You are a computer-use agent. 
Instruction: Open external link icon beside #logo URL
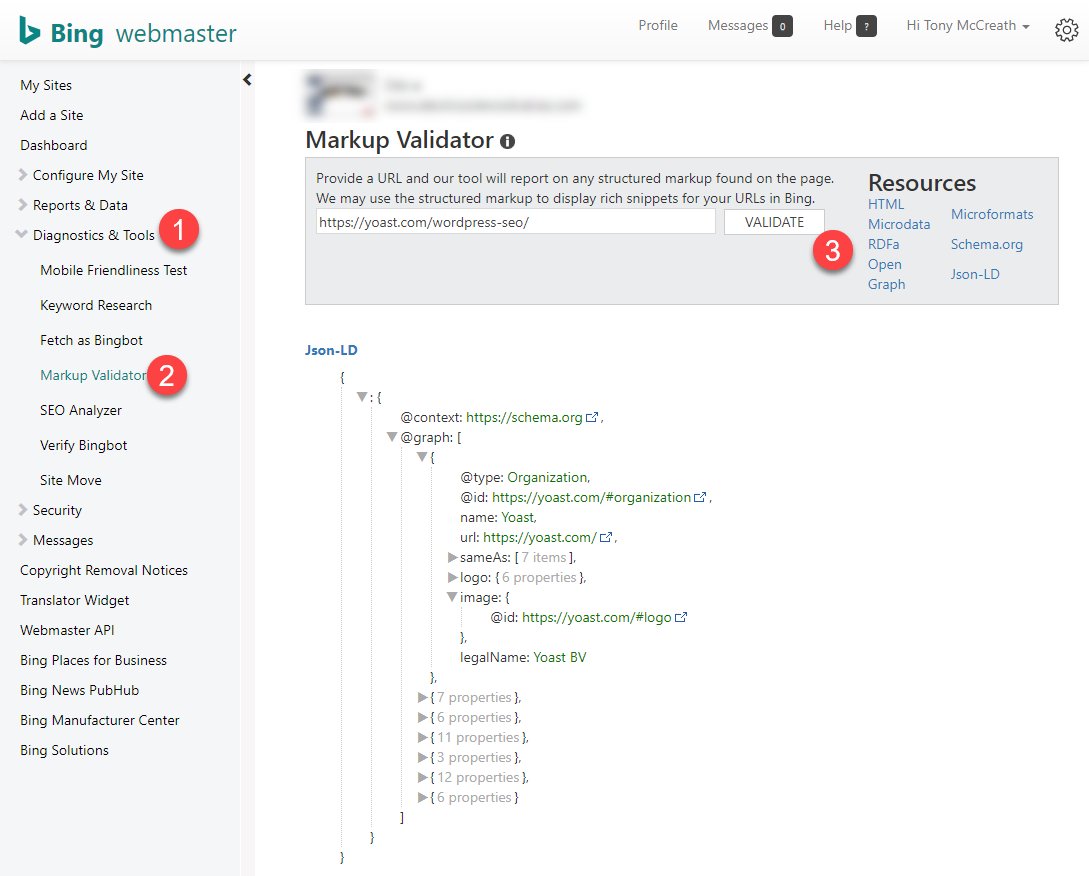(681, 618)
